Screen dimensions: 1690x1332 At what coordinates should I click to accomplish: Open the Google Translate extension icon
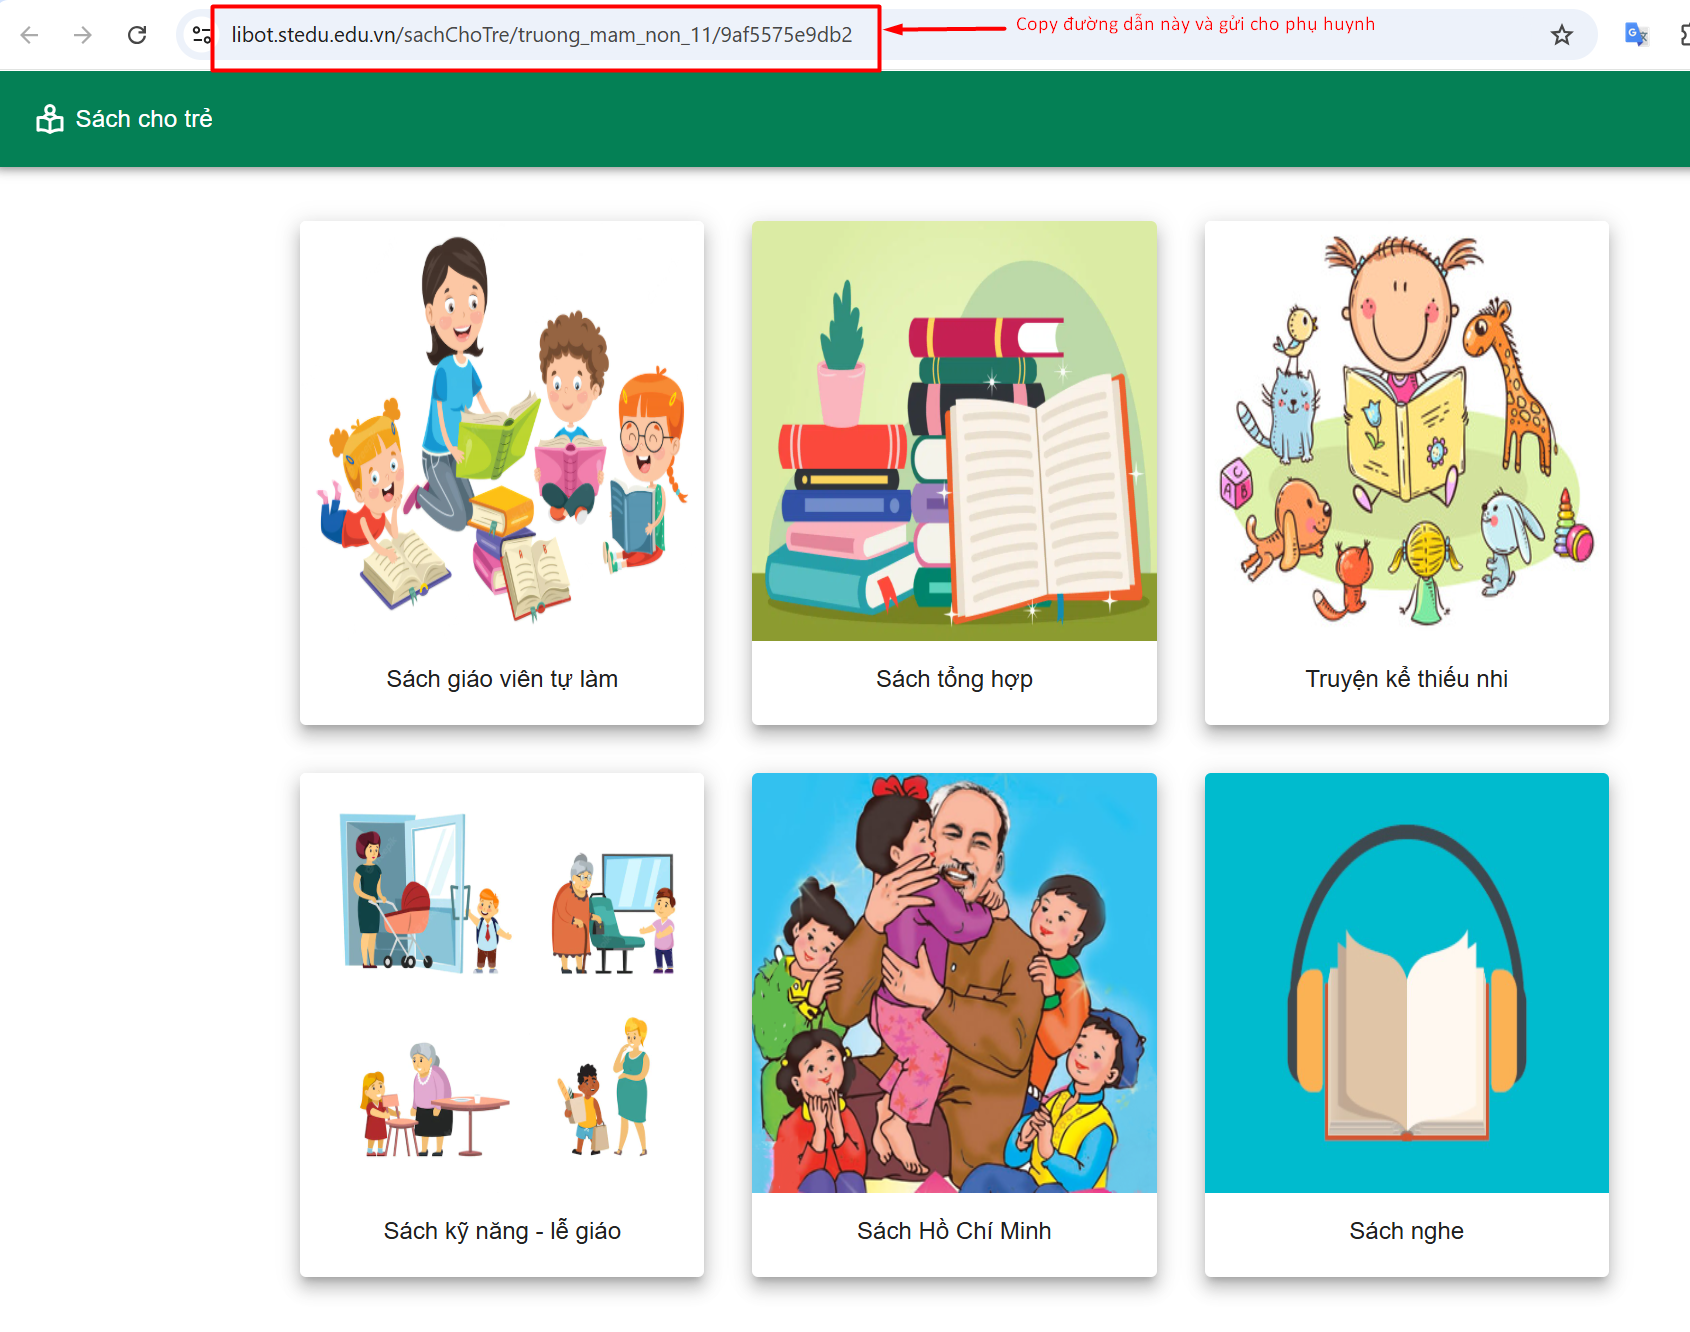point(1636,35)
